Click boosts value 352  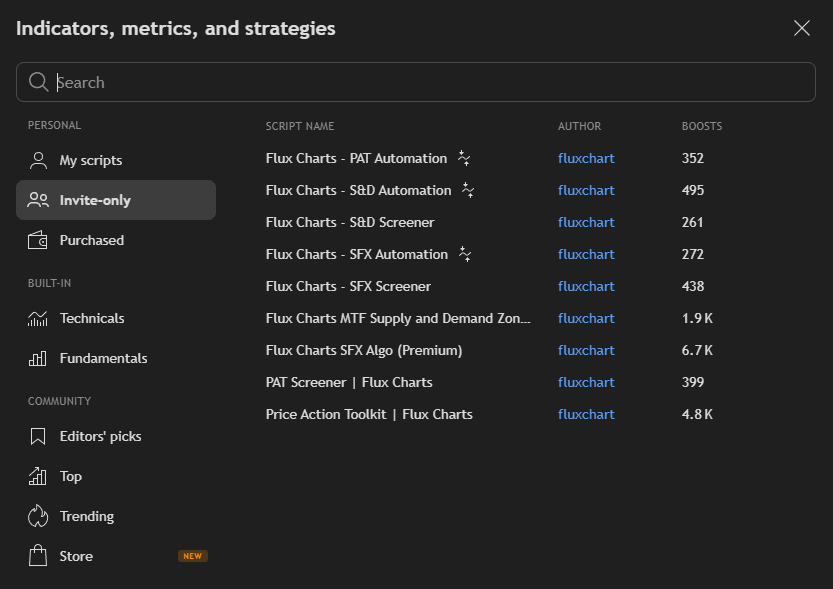(693, 158)
